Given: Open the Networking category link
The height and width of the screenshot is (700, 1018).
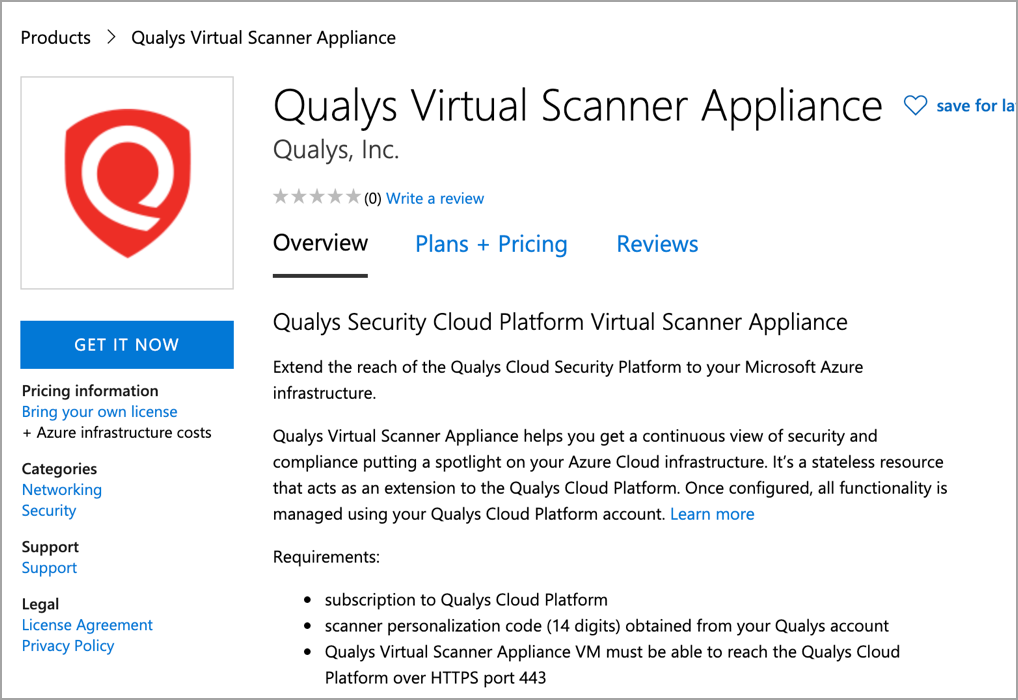Looking at the screenshot, I should (62, 490).
